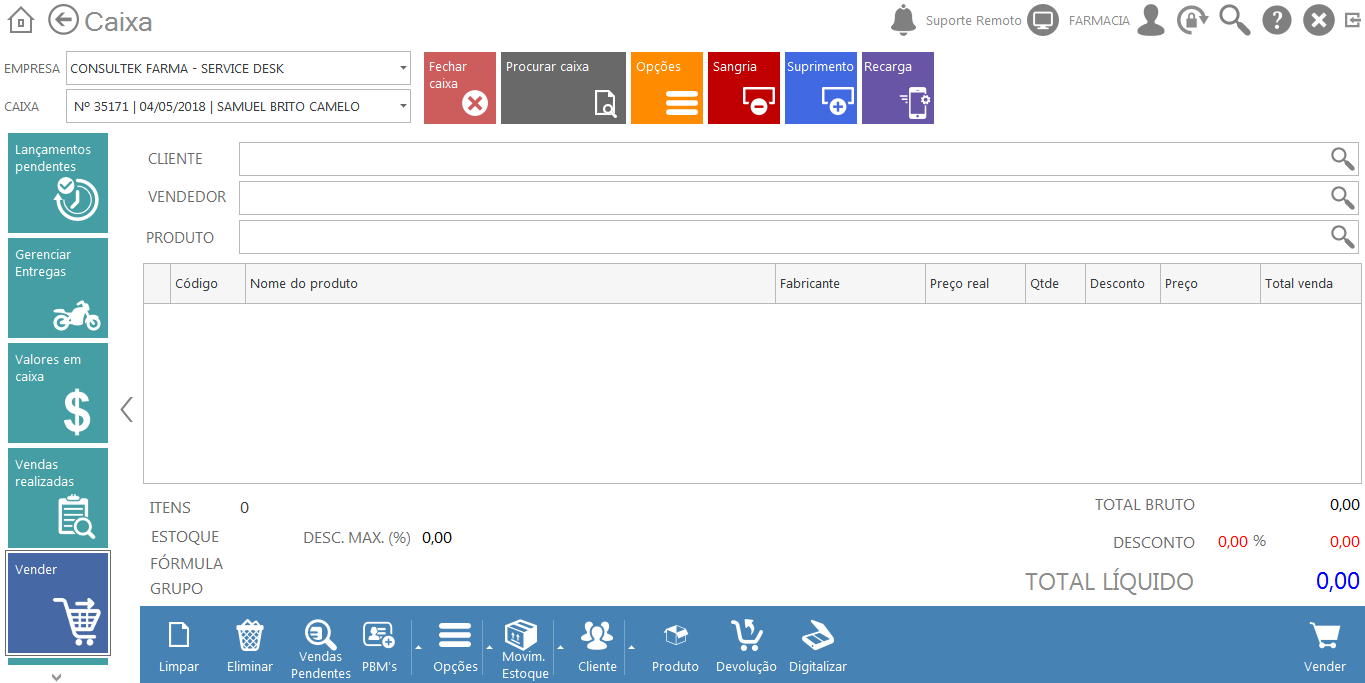Search sellers with VENDEDOR magnifier
The width and height of the screenshot is (1365, 683).
1342,198
